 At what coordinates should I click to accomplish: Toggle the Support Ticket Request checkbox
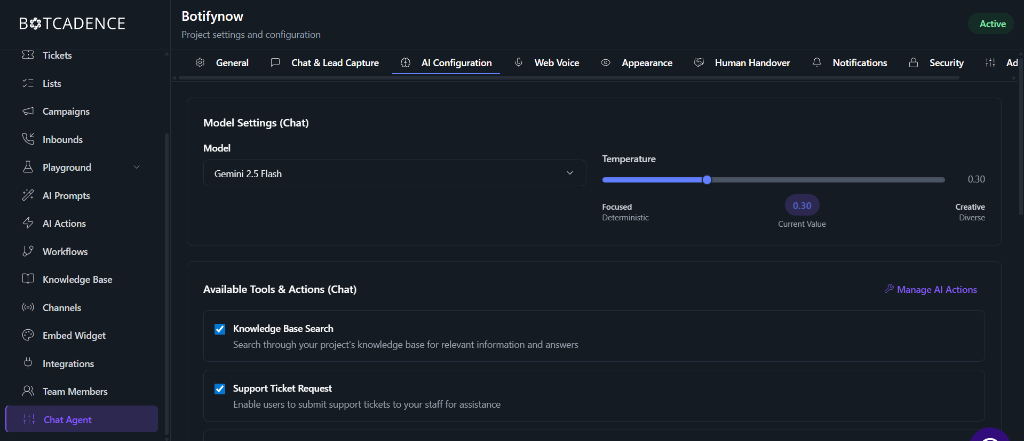(219, 389)
